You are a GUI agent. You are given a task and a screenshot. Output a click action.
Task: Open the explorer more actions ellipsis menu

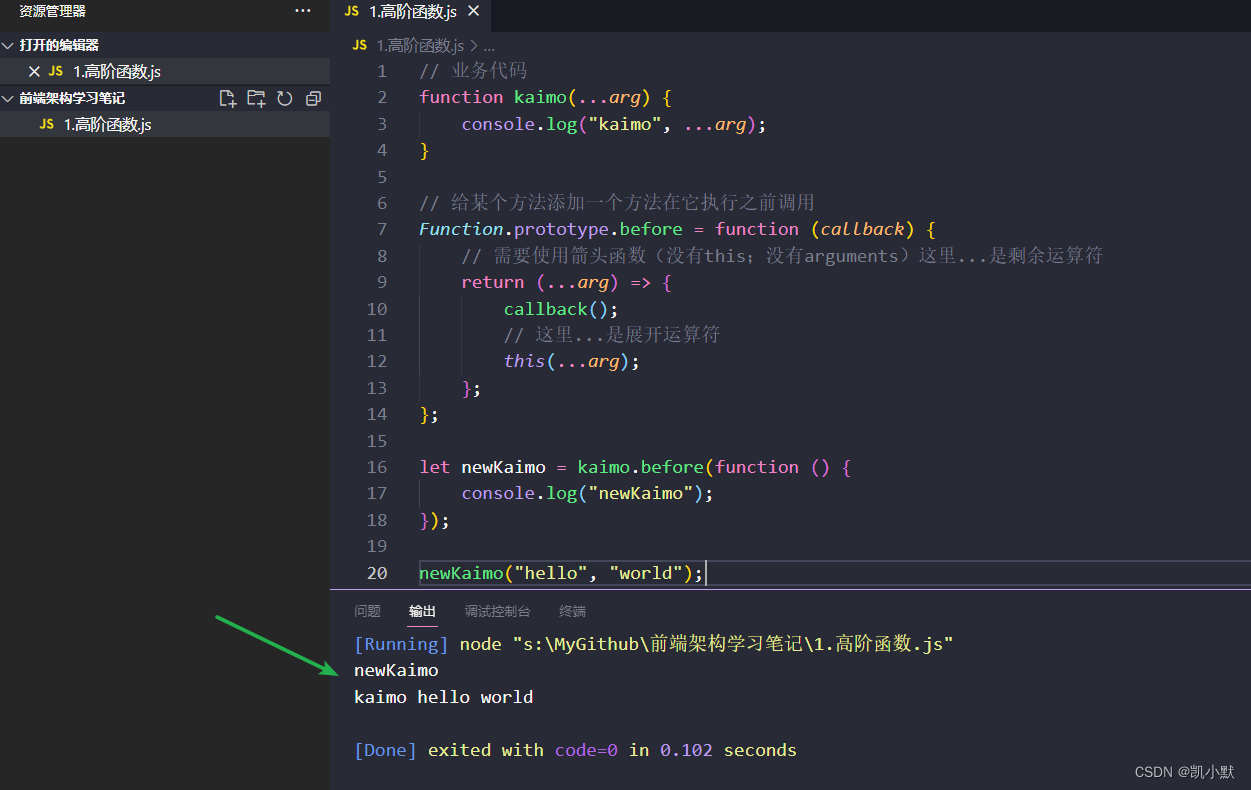tap(303, 11)
